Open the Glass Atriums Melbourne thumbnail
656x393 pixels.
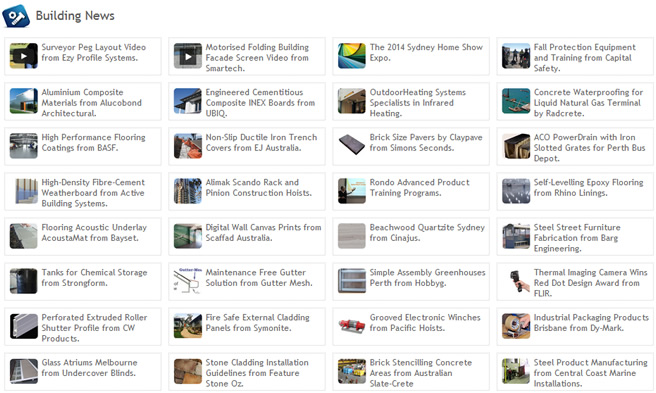coord(24,371)
